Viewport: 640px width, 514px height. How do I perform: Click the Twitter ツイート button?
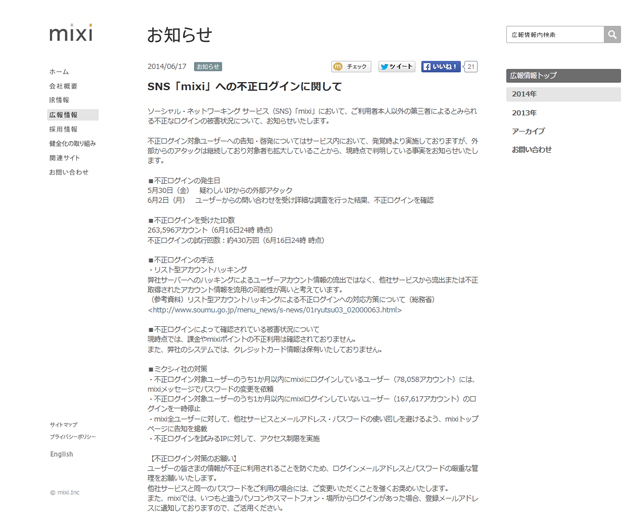click(397, 67)
